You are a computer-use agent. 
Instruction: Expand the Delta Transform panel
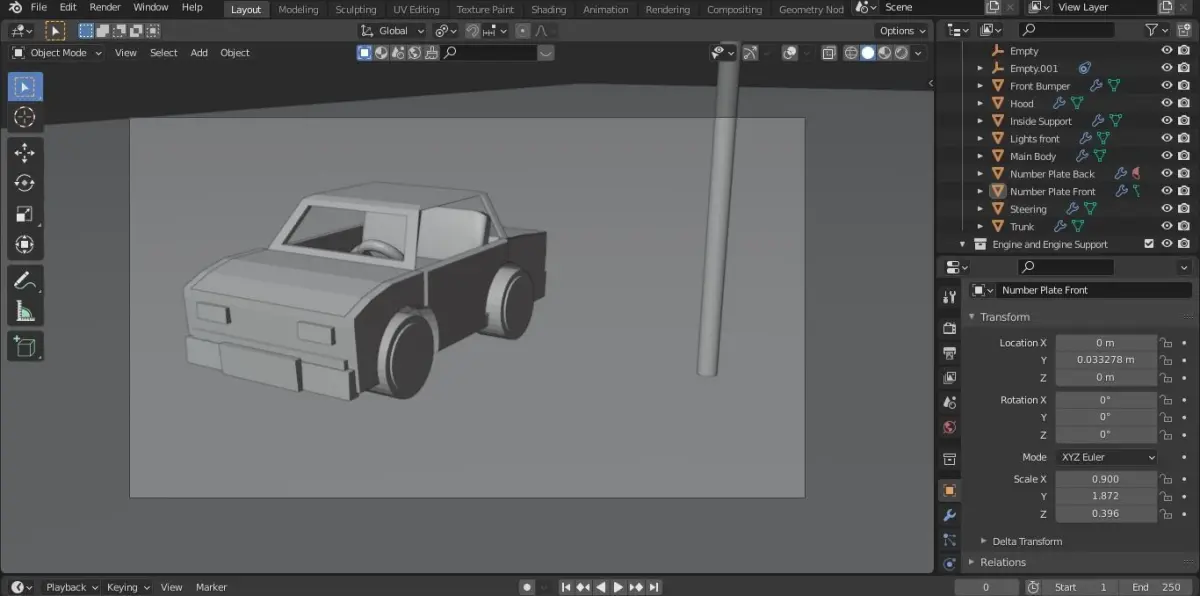[1027, 541]
